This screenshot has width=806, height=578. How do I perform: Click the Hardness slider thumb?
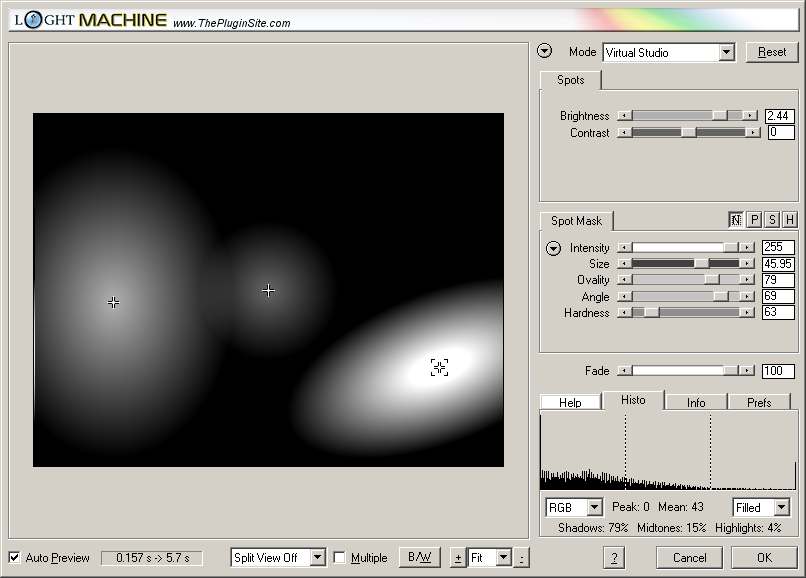tap(651, 313)
